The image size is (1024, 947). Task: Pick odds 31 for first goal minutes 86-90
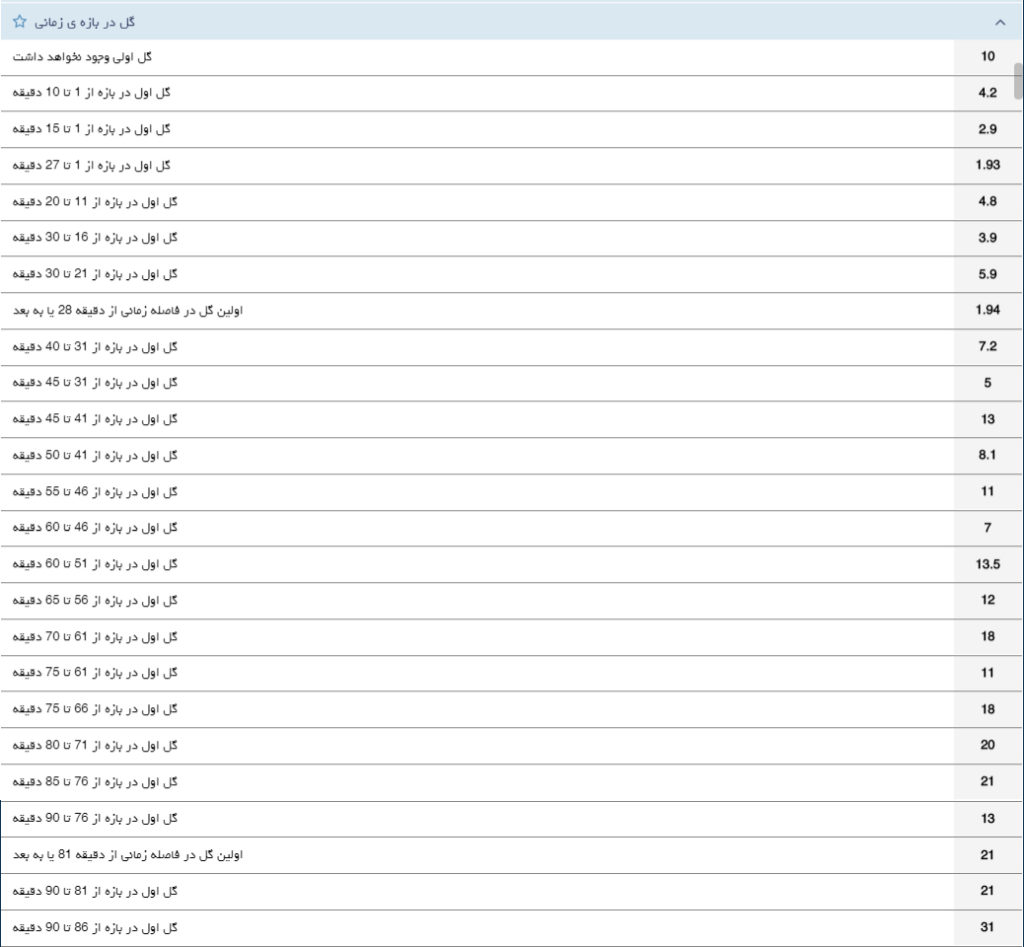(x=987, y=927)
